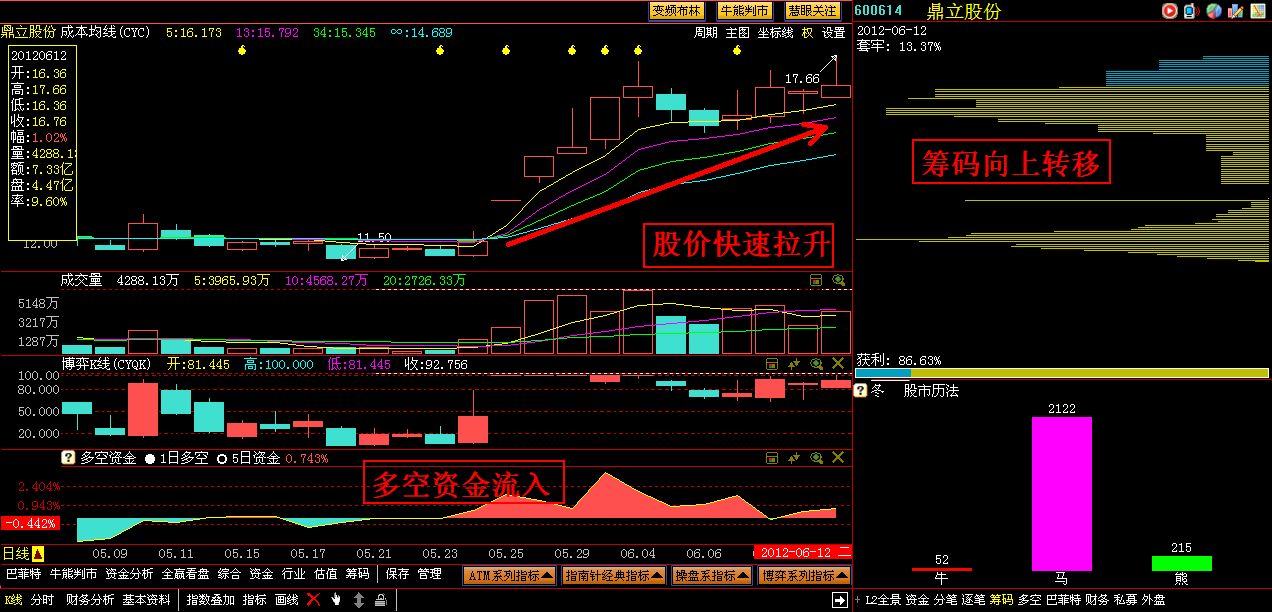
Task: Click the up-down arrows icon in bottom toolbar
Action: pos(358,600)
